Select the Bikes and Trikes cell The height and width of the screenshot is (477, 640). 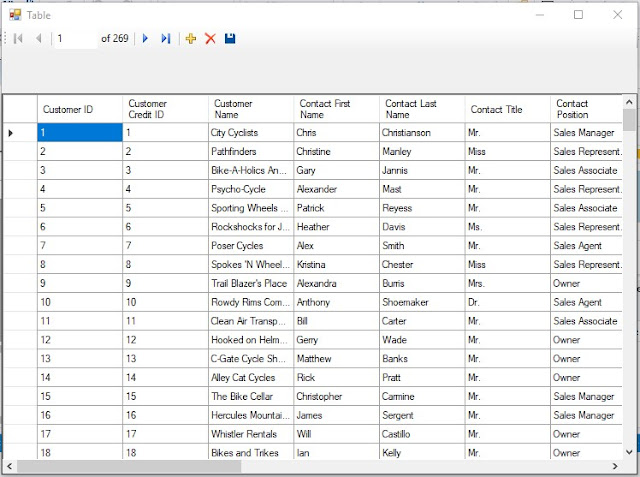251,452
